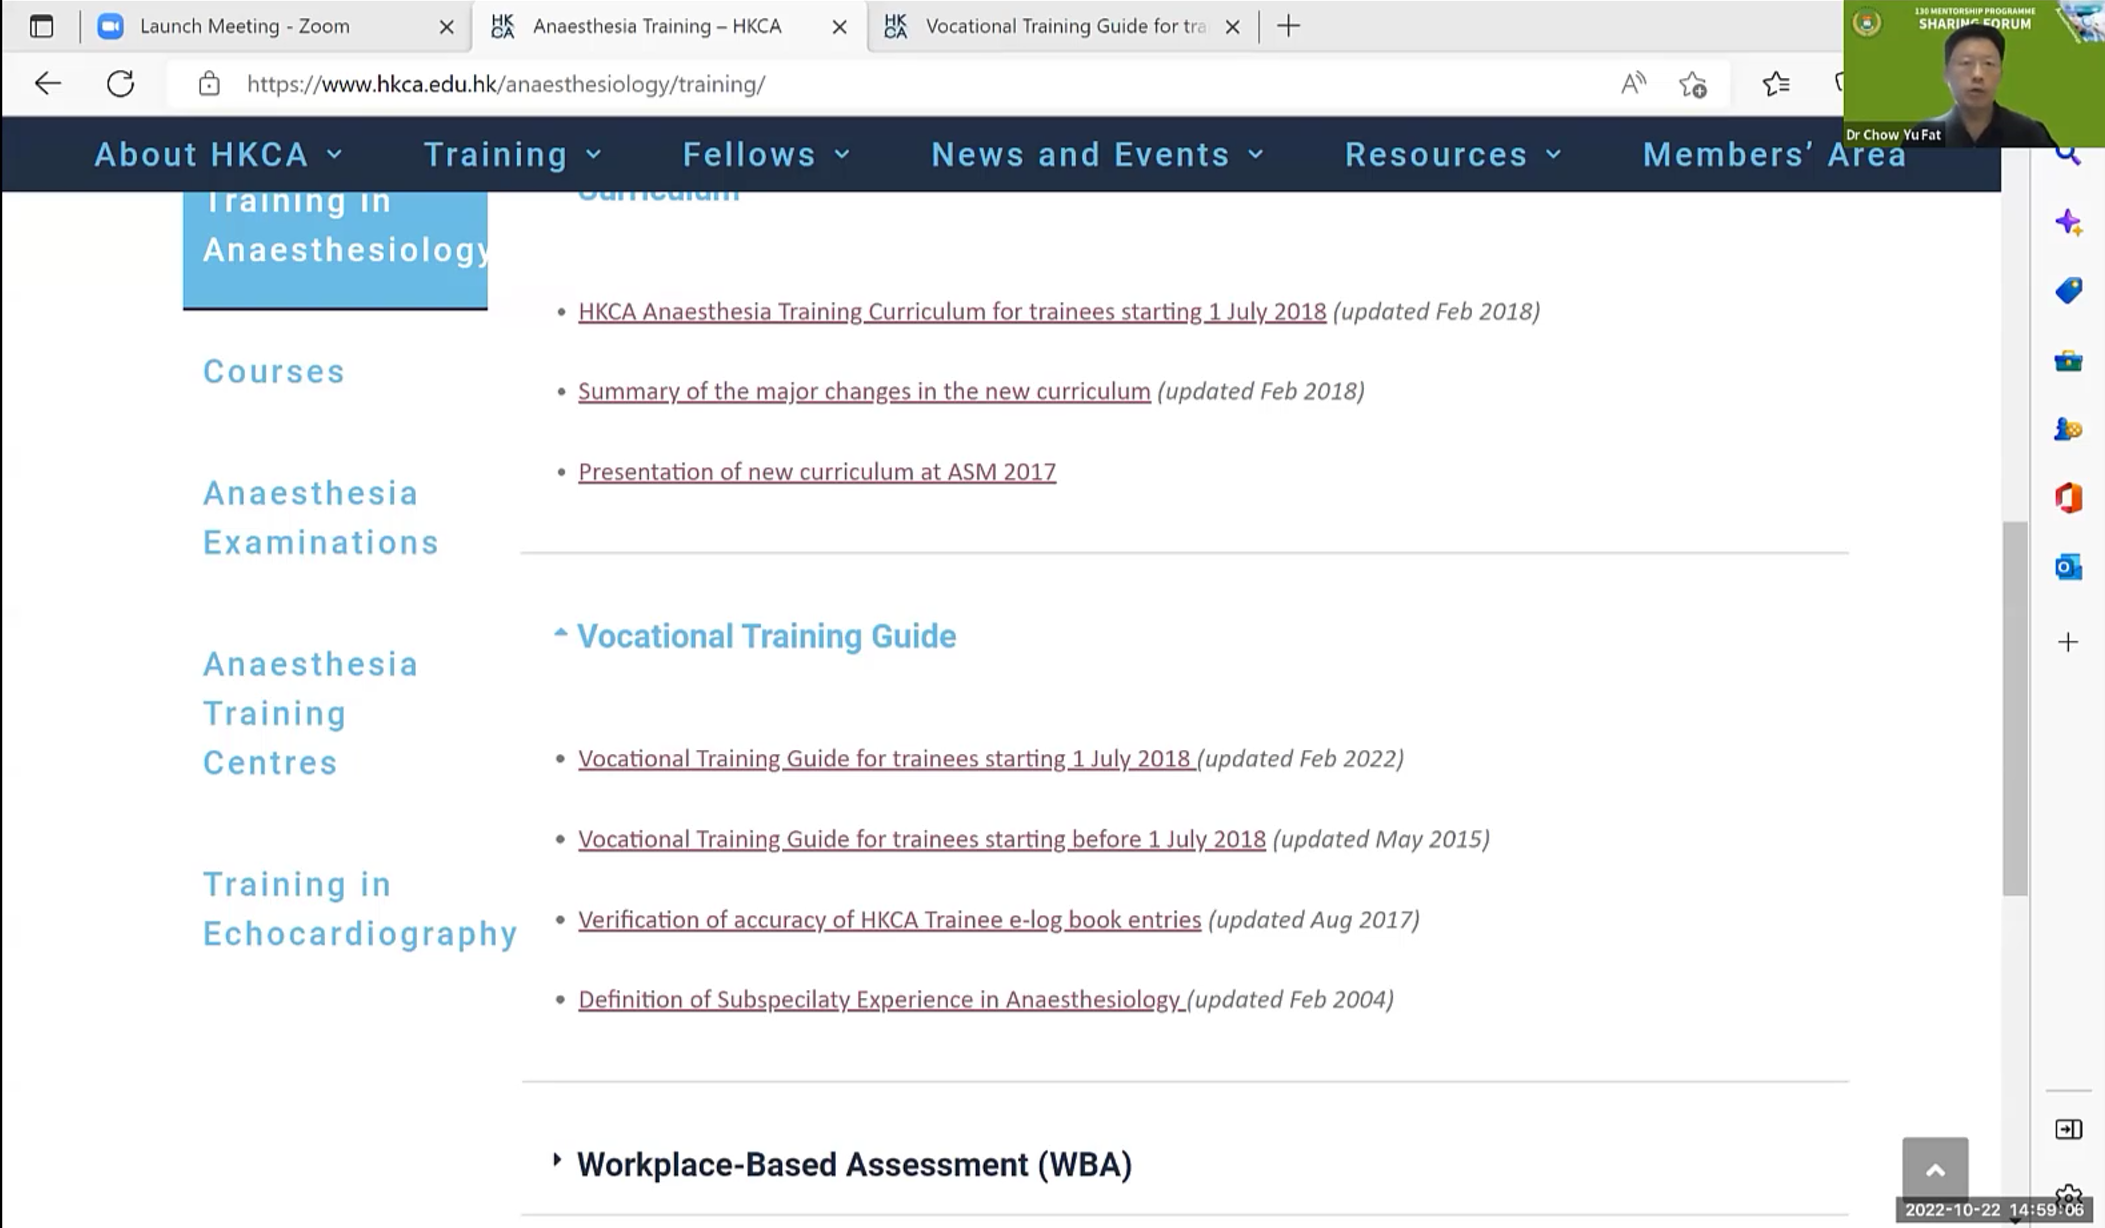This screenshot has width=2105, height=1228.
Task: Open the tab actions menu icon
Action: 41,26
